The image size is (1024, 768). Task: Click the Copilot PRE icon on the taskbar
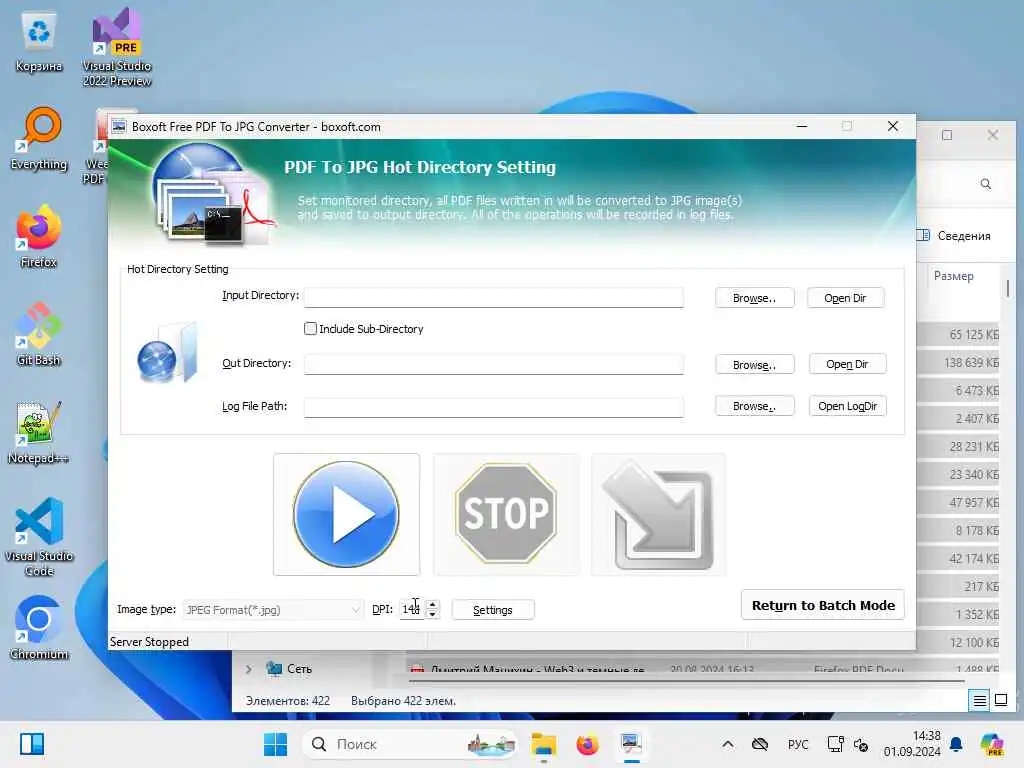(992, 744)
